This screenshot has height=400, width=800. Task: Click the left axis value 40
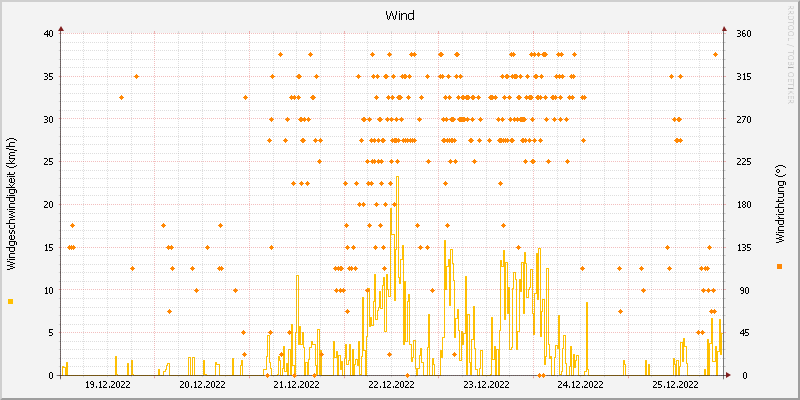(48, 34)
